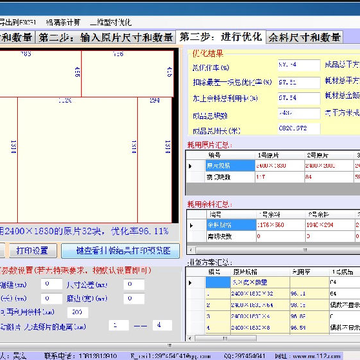The width and height of the screenshot is (360, 360).
Task: Open the 第二步 输入原片尺寸和数量 tab
Action: click(x=106, y=37)
